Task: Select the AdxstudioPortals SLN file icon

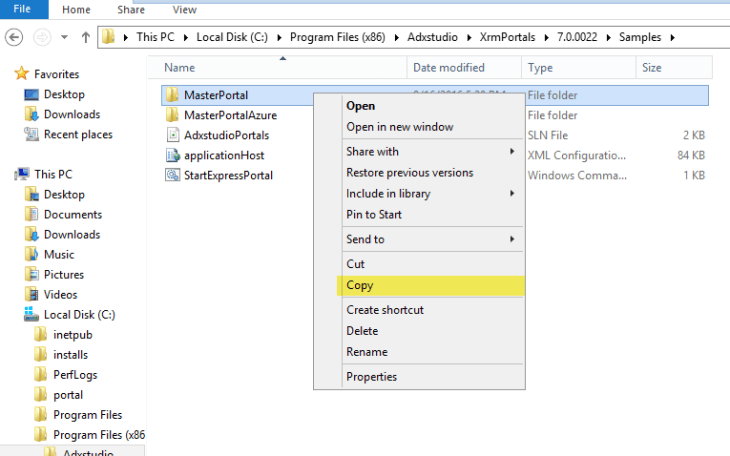Action: [x=172, y=135]
